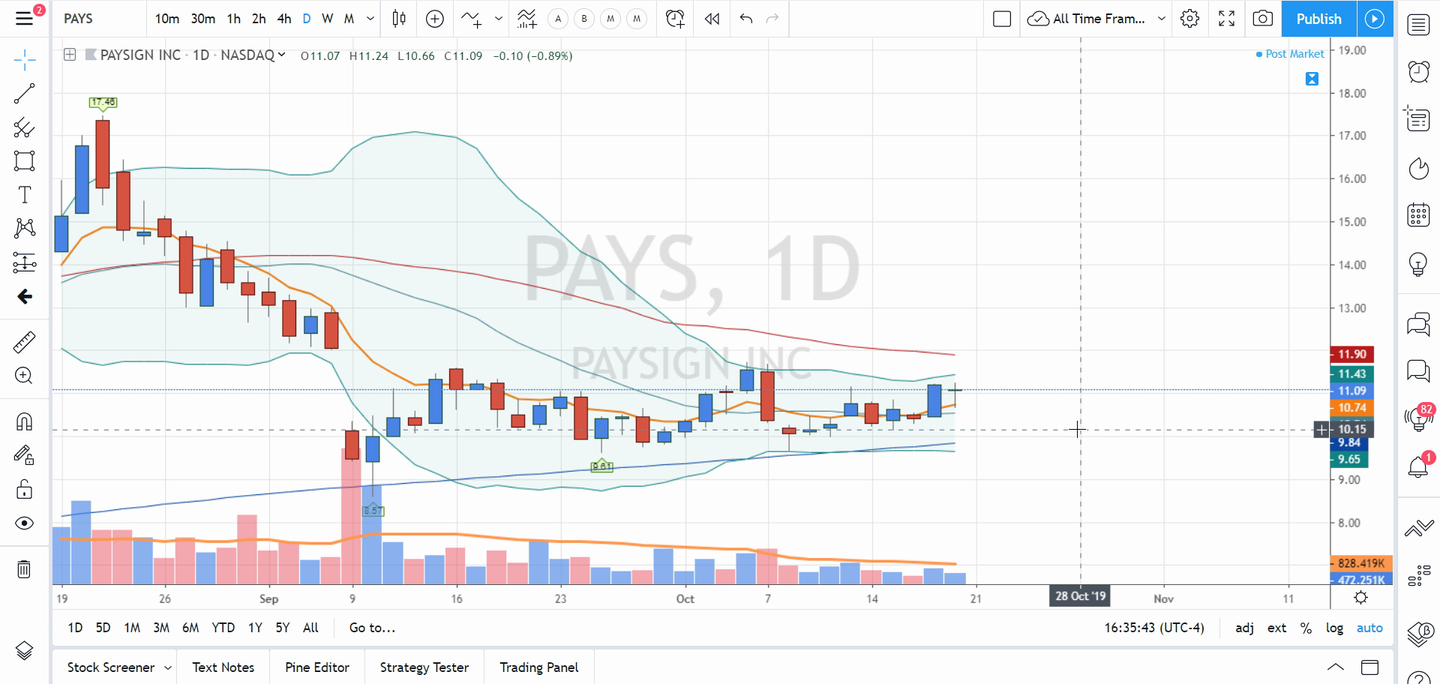Click the play icon beside Publish
1440x684 pixels.
click(1375, 18)
